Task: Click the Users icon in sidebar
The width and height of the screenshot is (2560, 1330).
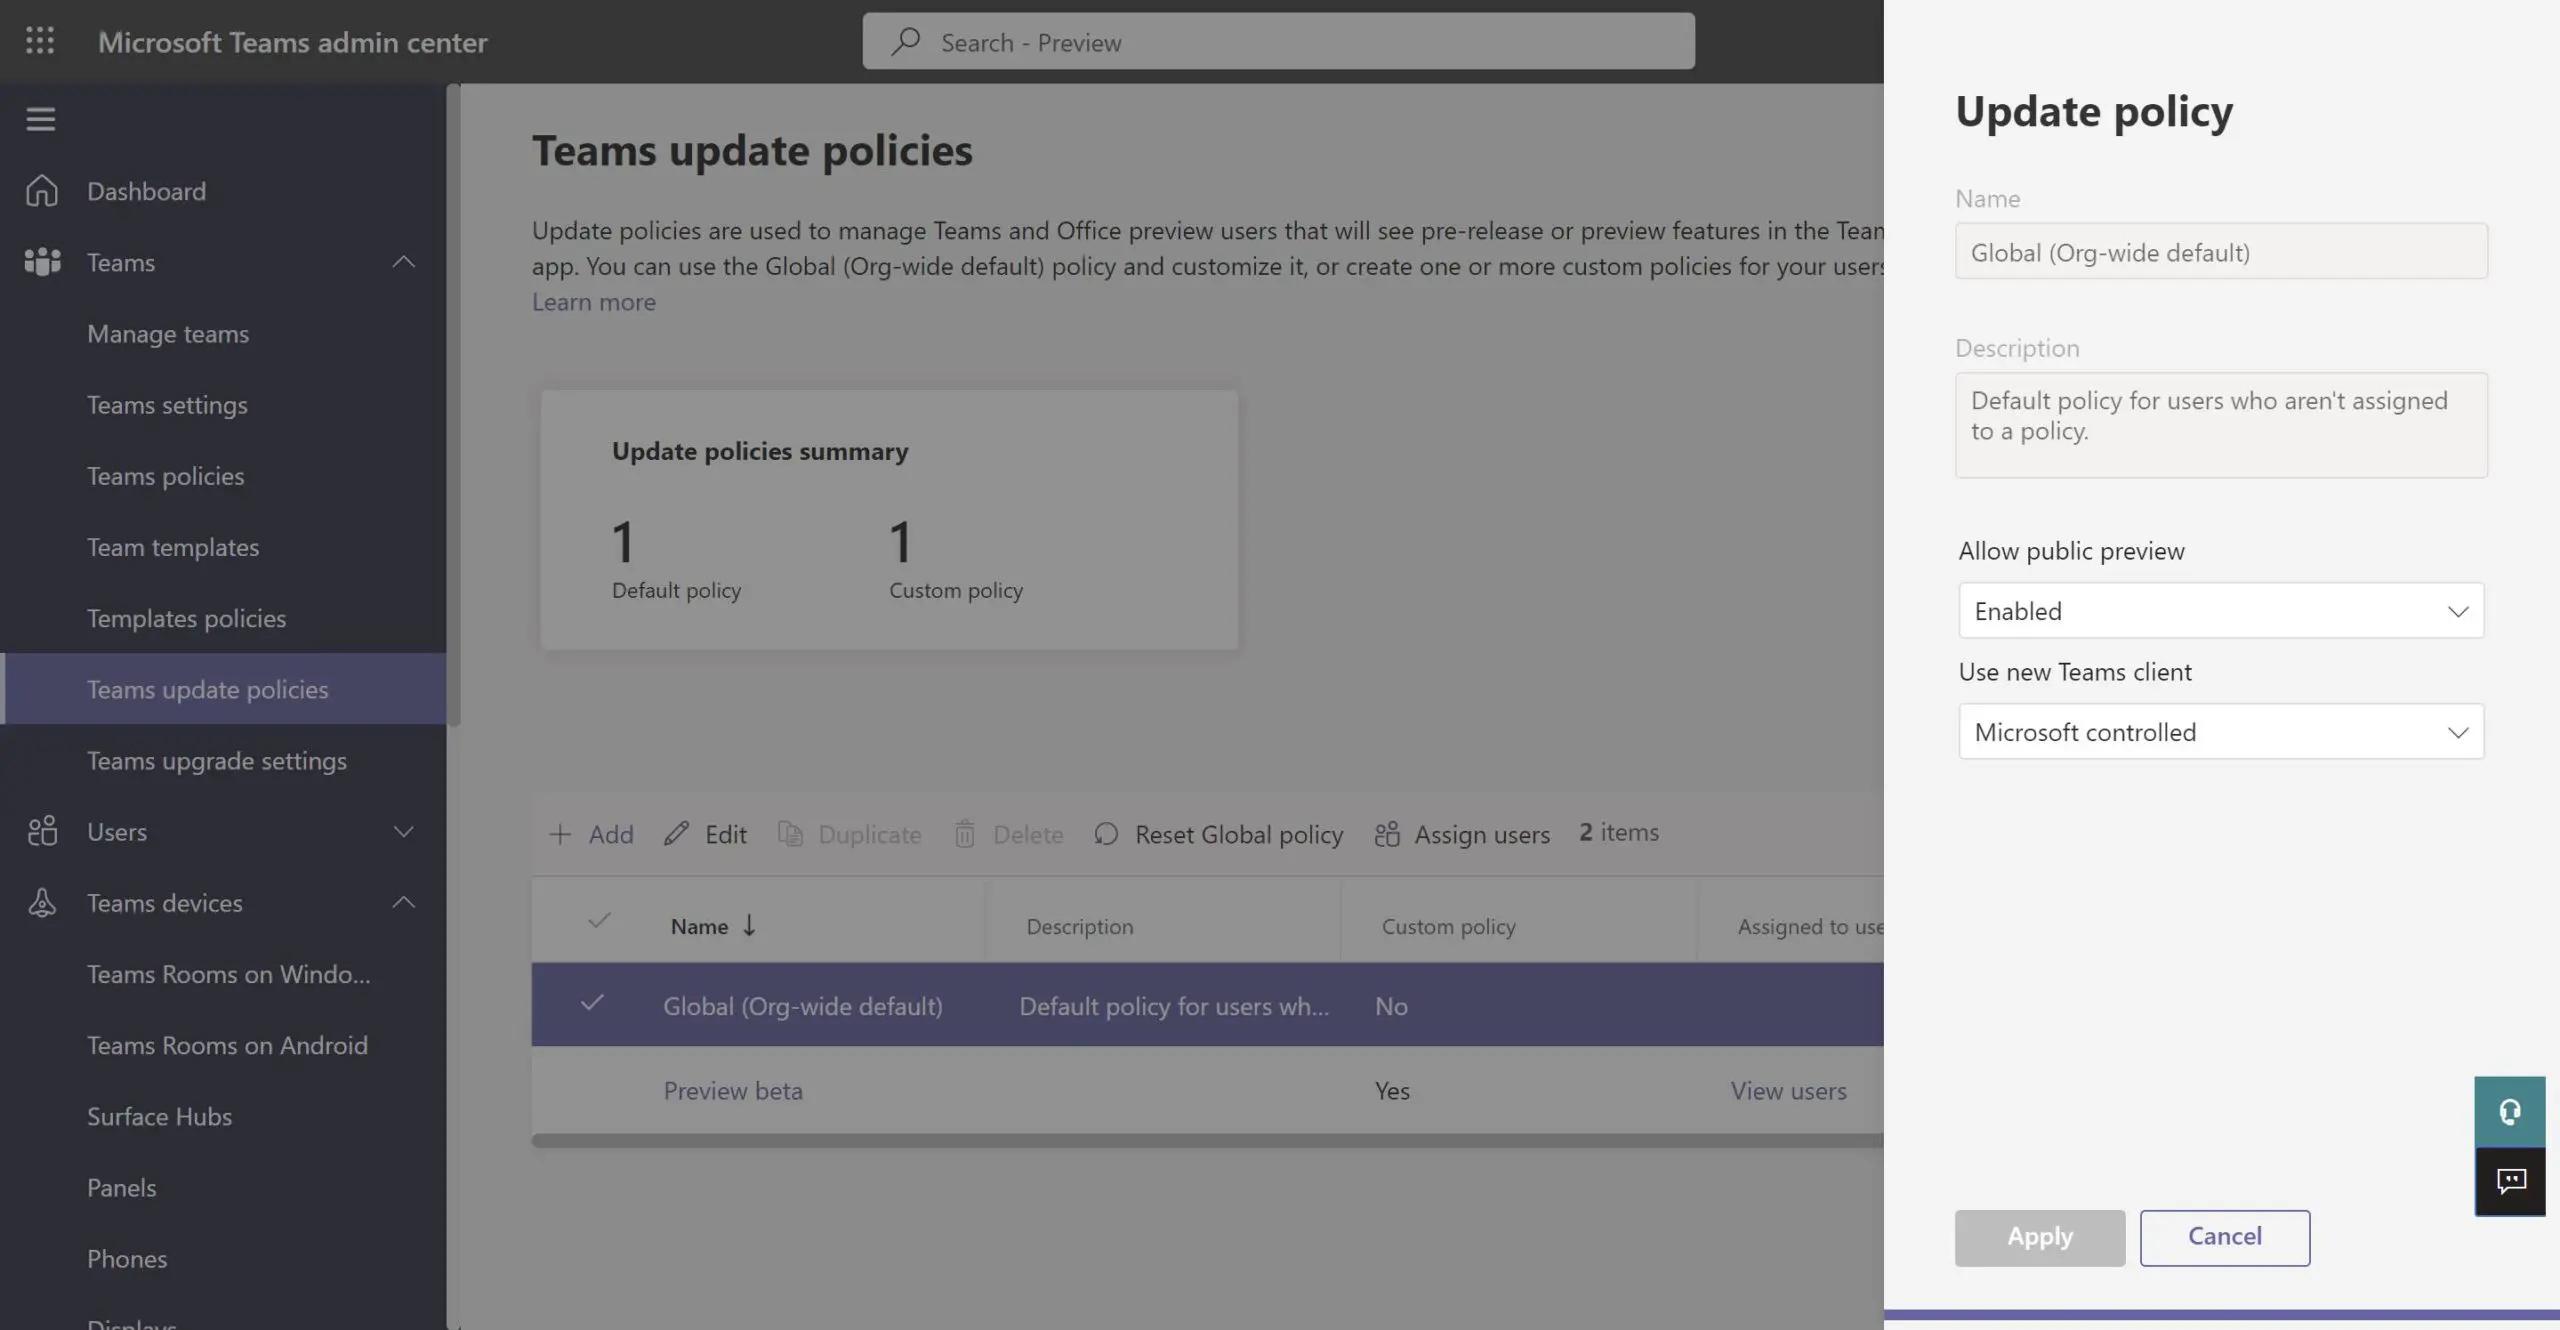Action: [42, 831]
